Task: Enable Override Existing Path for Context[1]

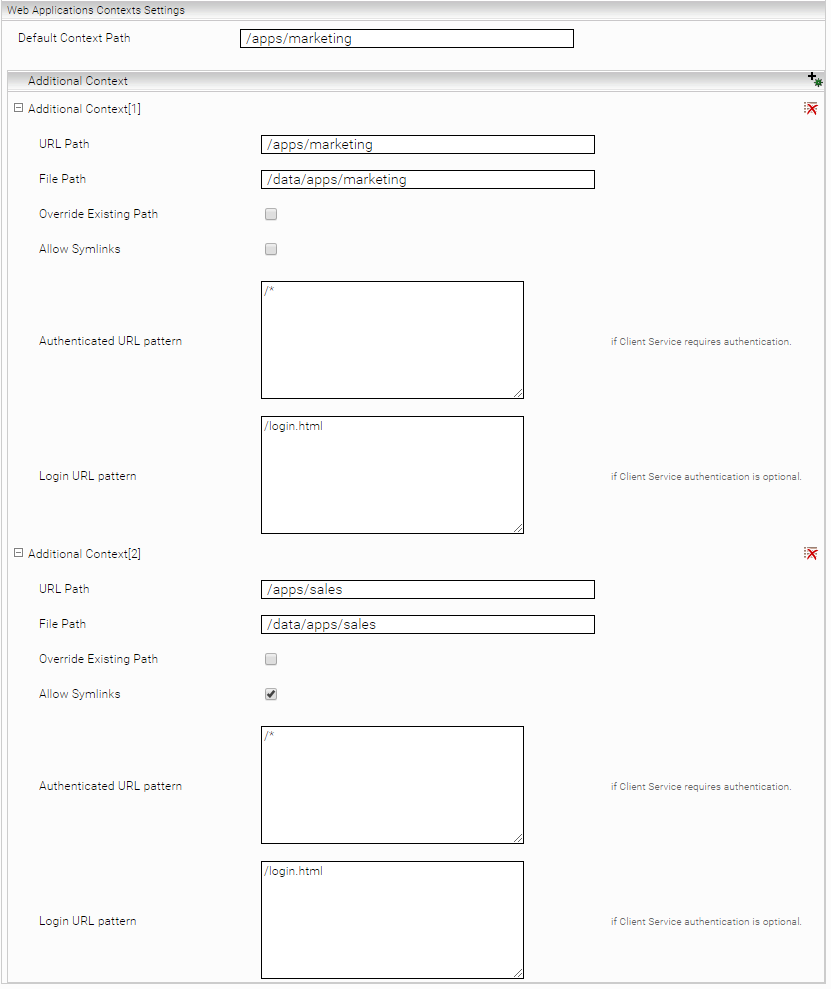Action: pos(271,214)
